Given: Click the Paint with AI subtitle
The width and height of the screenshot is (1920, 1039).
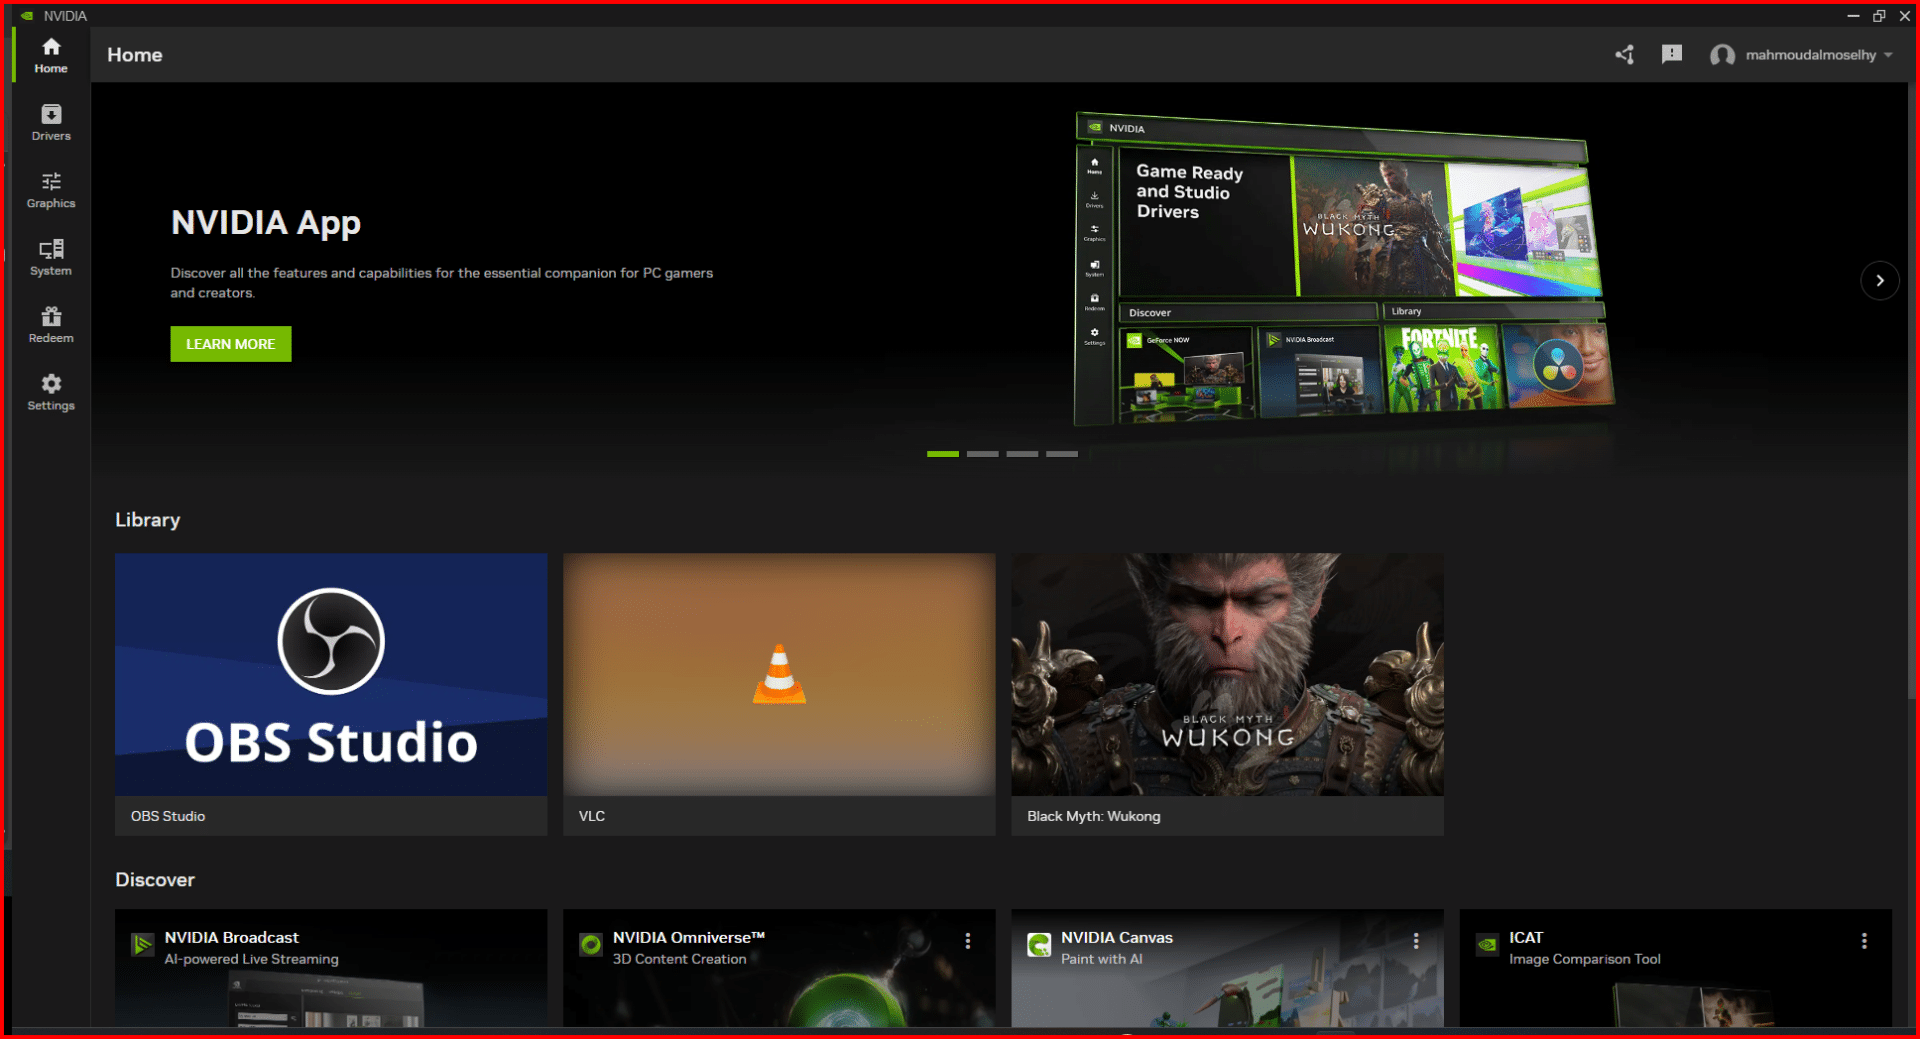Looking at the screenshot, I should (1102, 959).
